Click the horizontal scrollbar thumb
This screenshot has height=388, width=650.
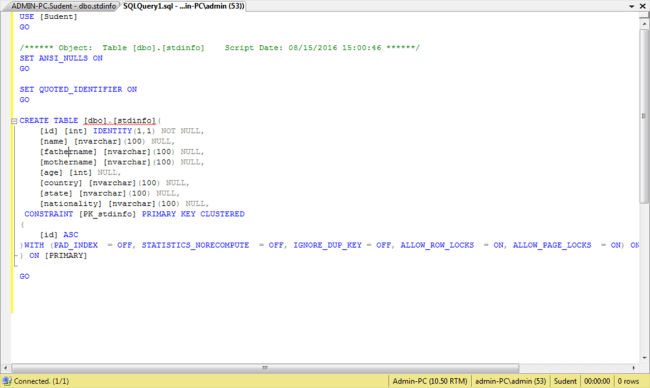(265, 368)
